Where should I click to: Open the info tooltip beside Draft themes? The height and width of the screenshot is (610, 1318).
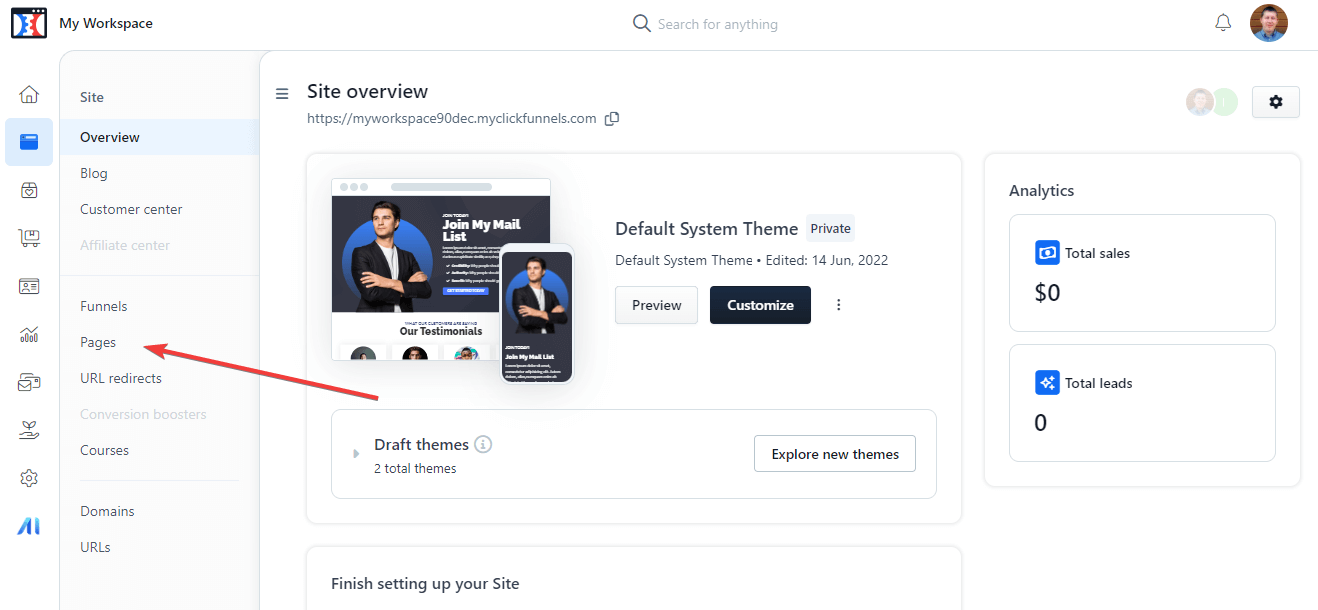coord(486,444)
